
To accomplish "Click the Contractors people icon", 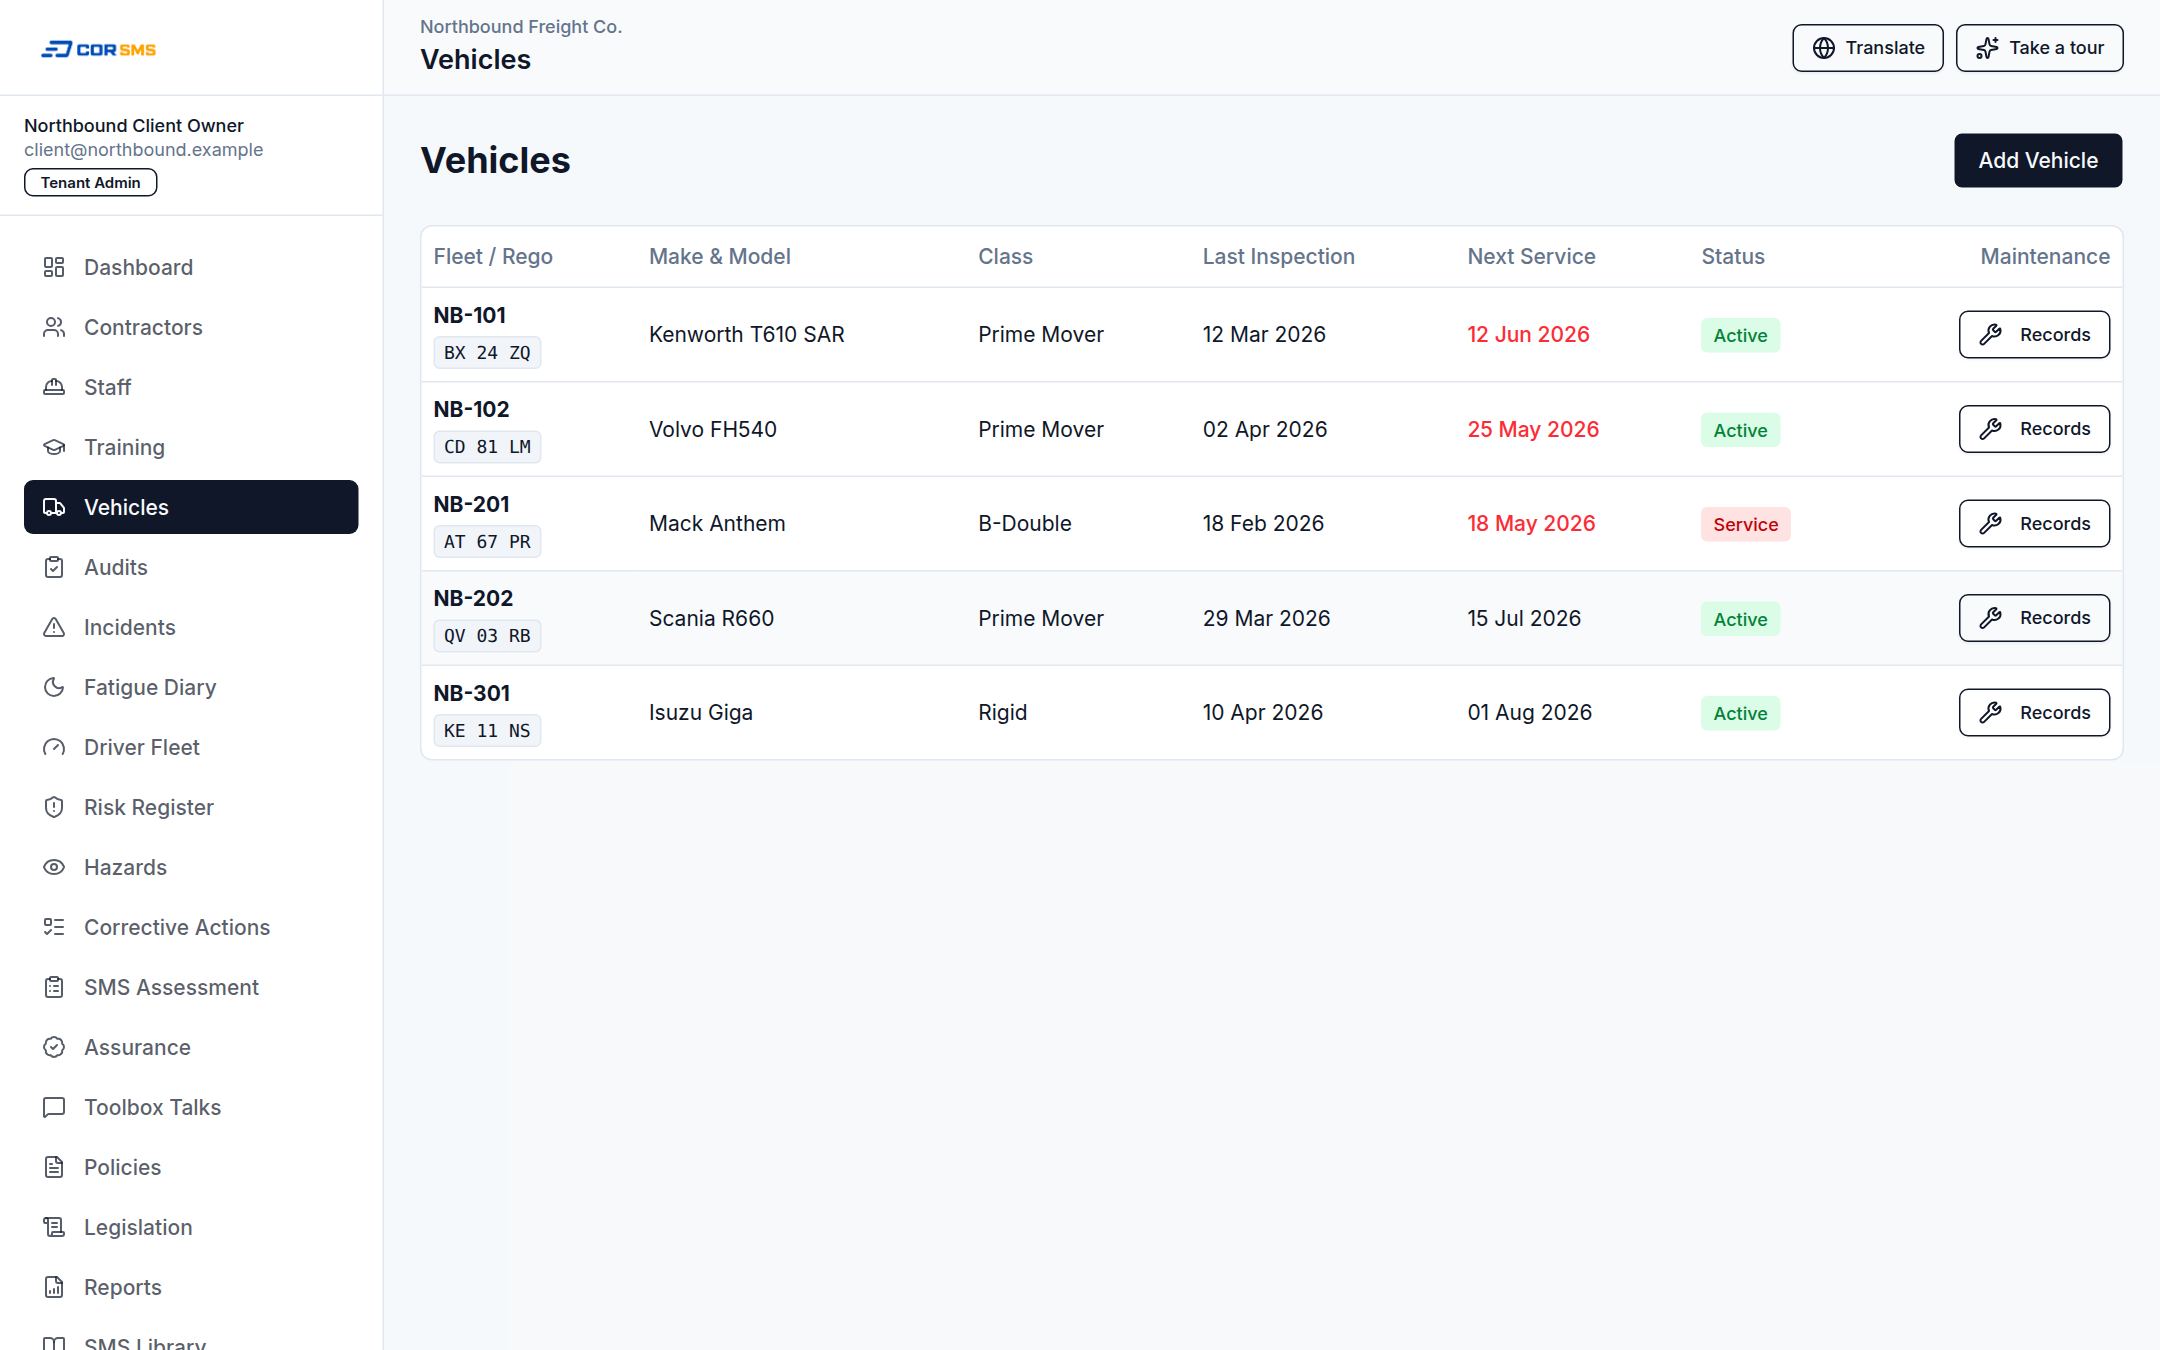I will [x=54, y=327].
